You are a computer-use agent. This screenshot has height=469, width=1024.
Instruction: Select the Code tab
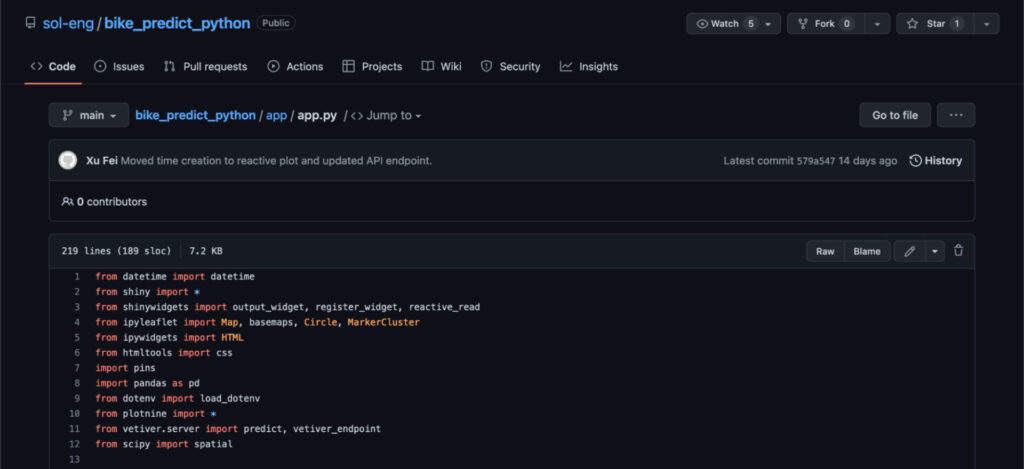point(53,66)
